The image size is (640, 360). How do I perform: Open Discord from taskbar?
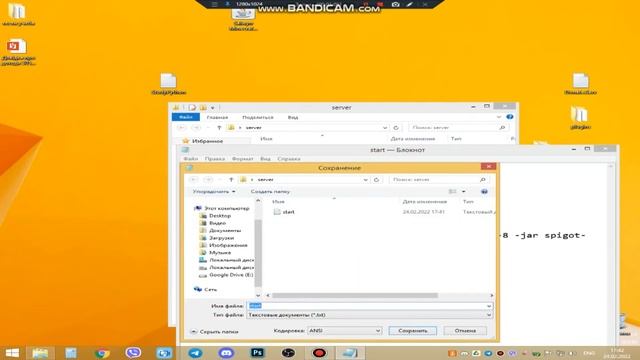(x=226, y=353)
